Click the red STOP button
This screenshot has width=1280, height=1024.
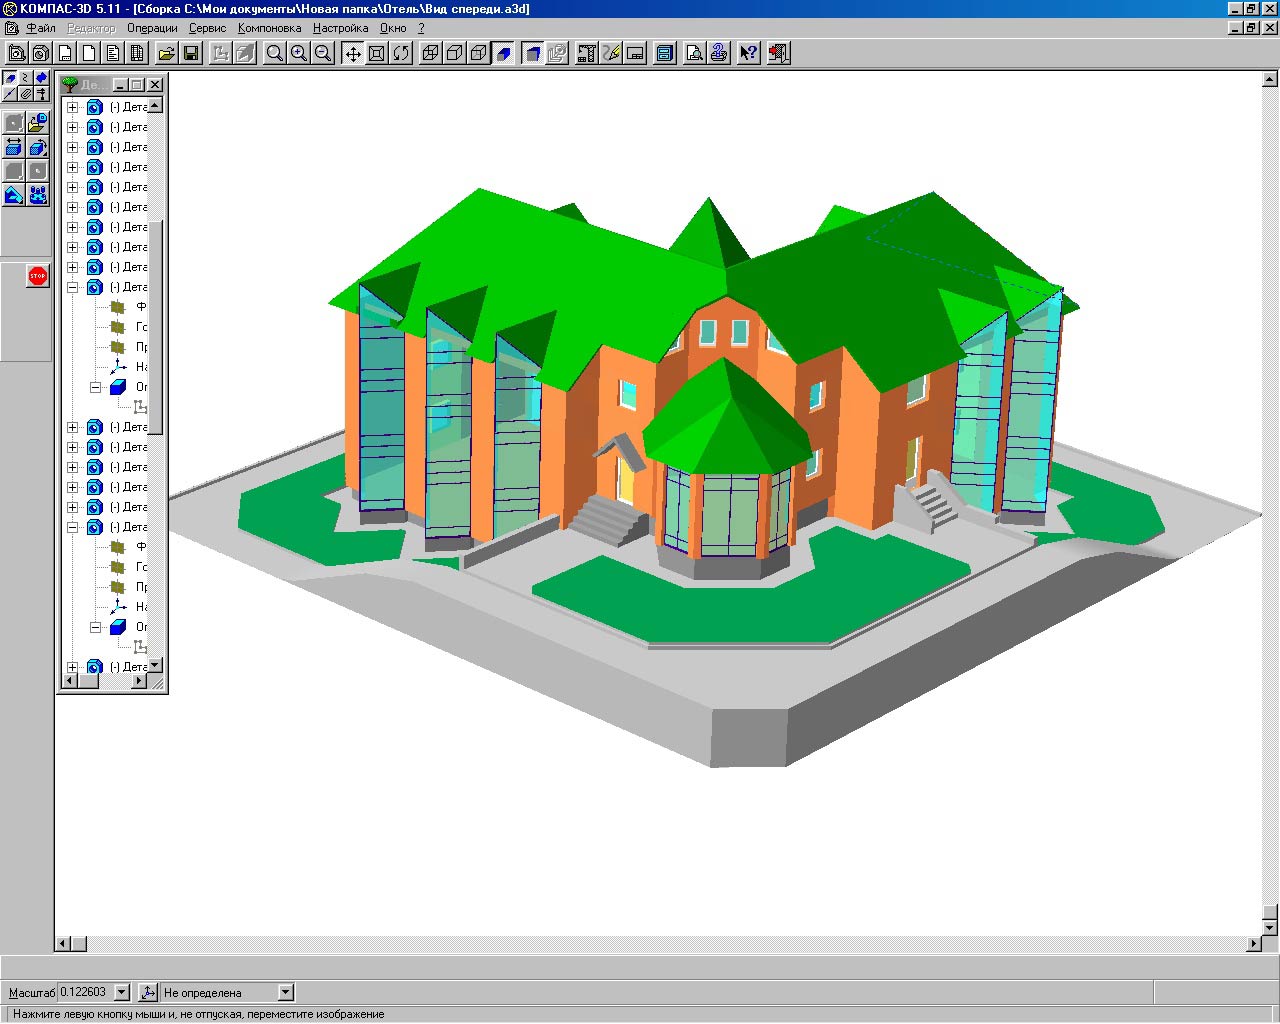[x=38, y=276]
